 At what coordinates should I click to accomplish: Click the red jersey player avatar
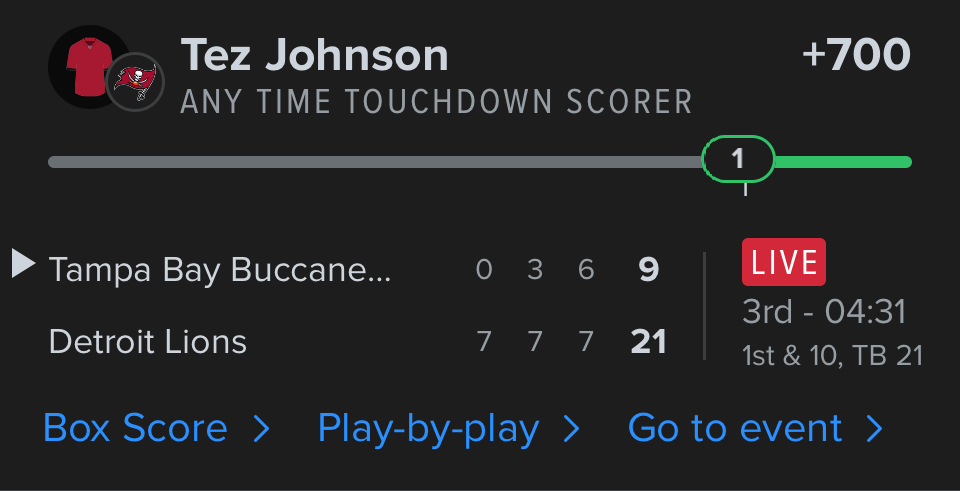coord(86,68)
